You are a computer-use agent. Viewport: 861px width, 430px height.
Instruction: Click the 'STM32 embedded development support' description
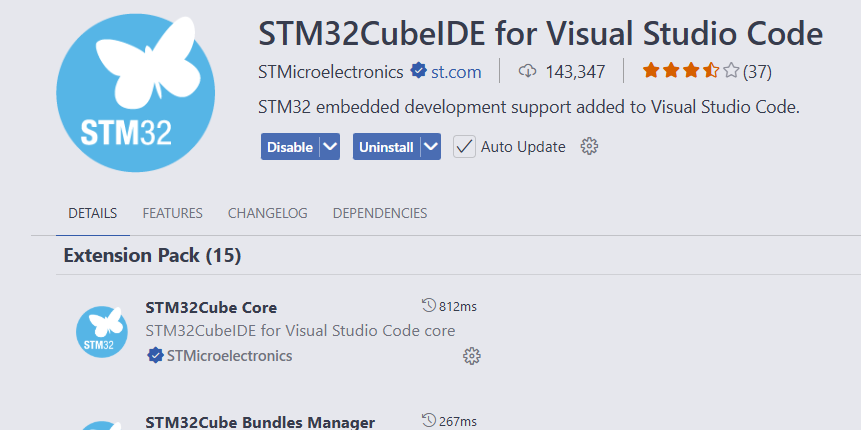(529, 108)
